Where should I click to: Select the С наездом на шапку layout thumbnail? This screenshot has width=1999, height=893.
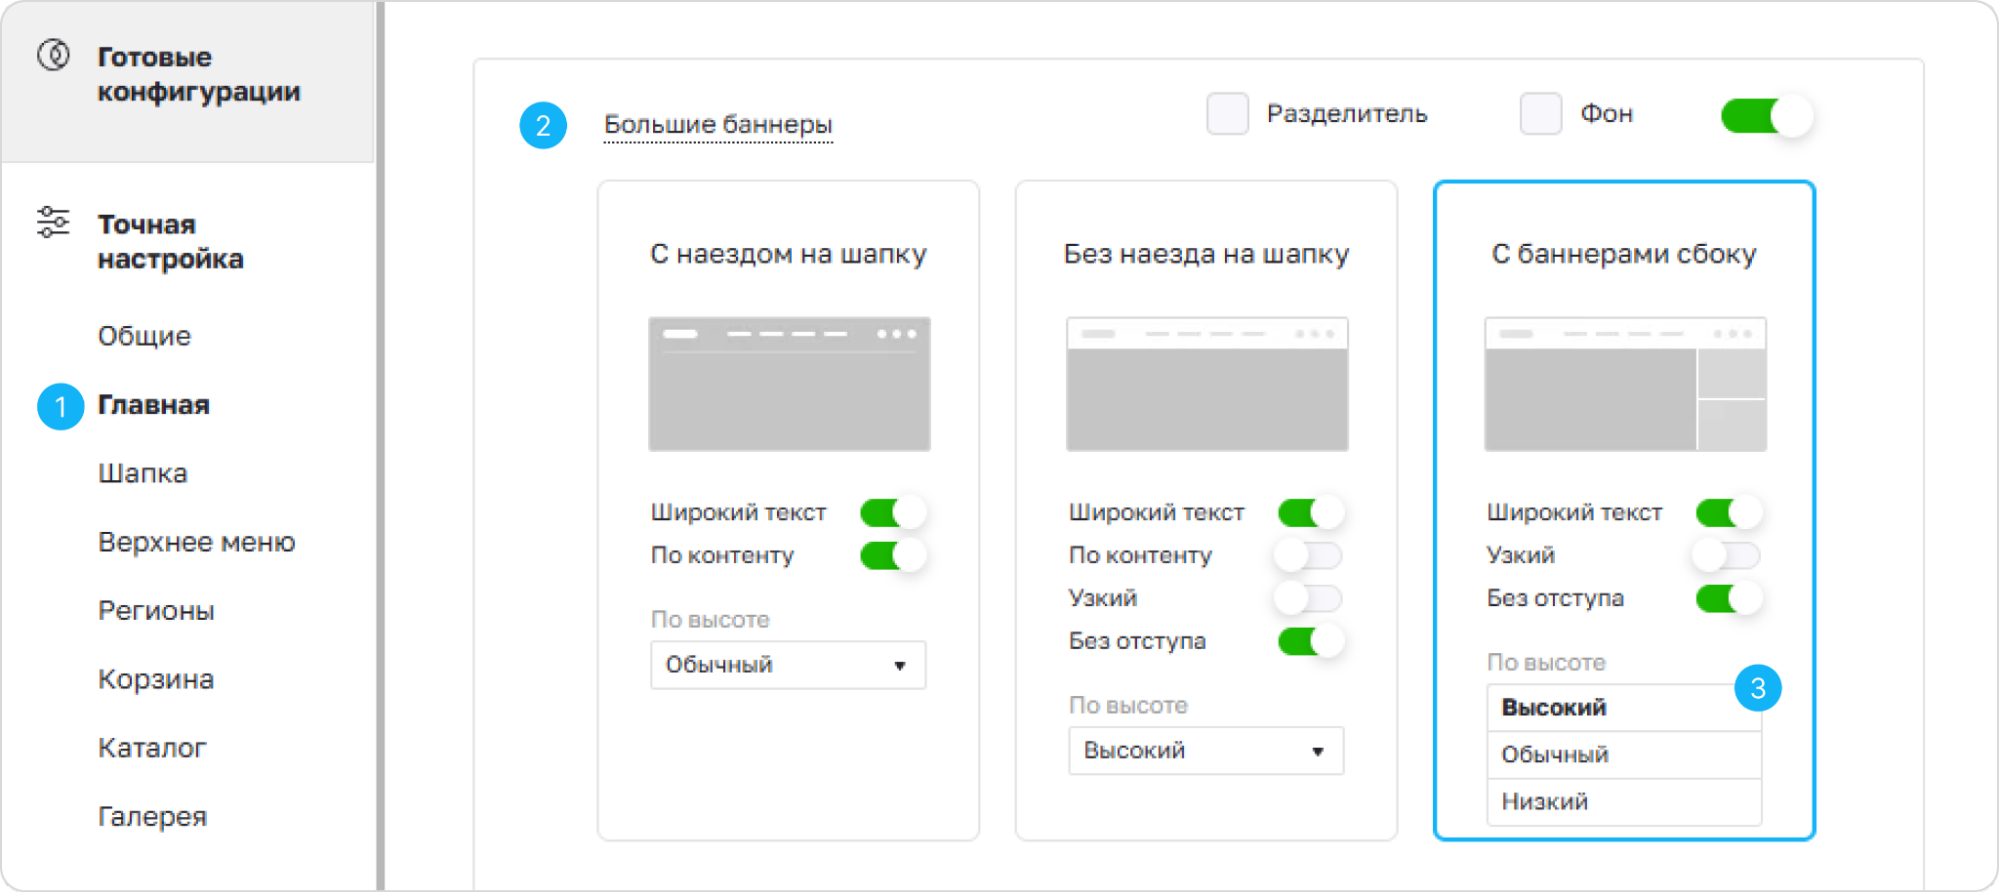(x=789, y=384)
